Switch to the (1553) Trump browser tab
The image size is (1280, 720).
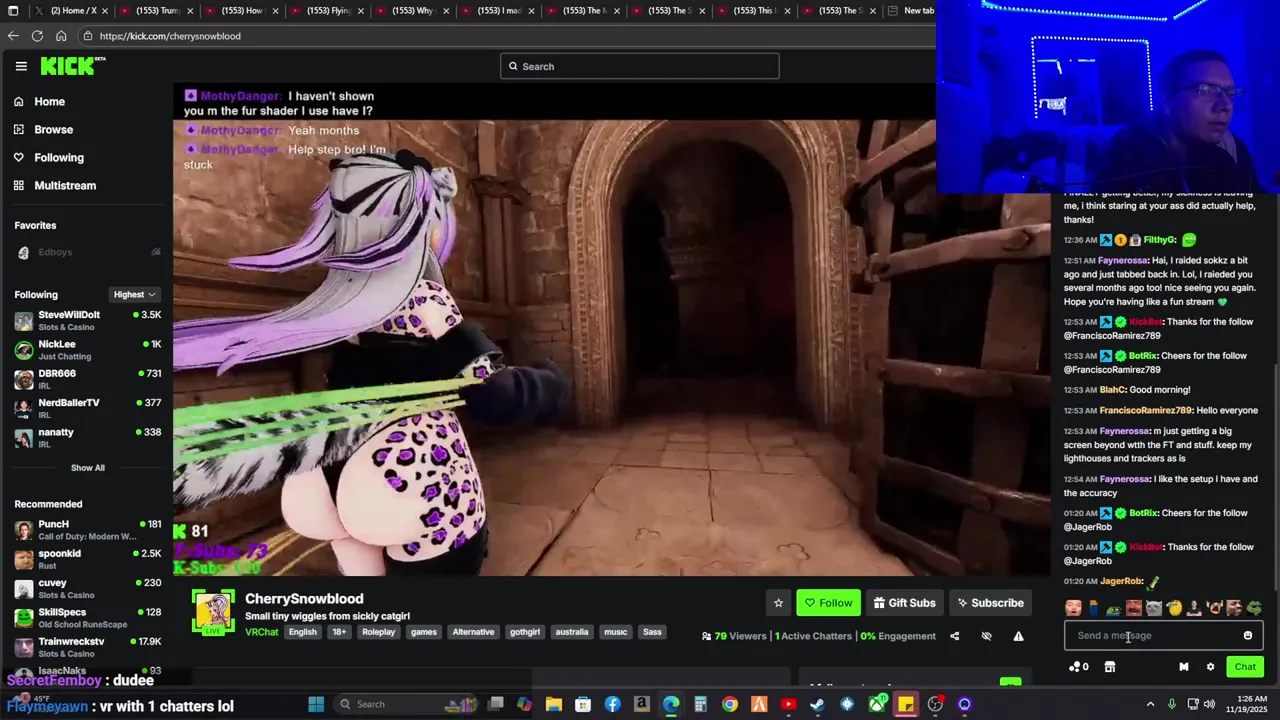point(157,11)
